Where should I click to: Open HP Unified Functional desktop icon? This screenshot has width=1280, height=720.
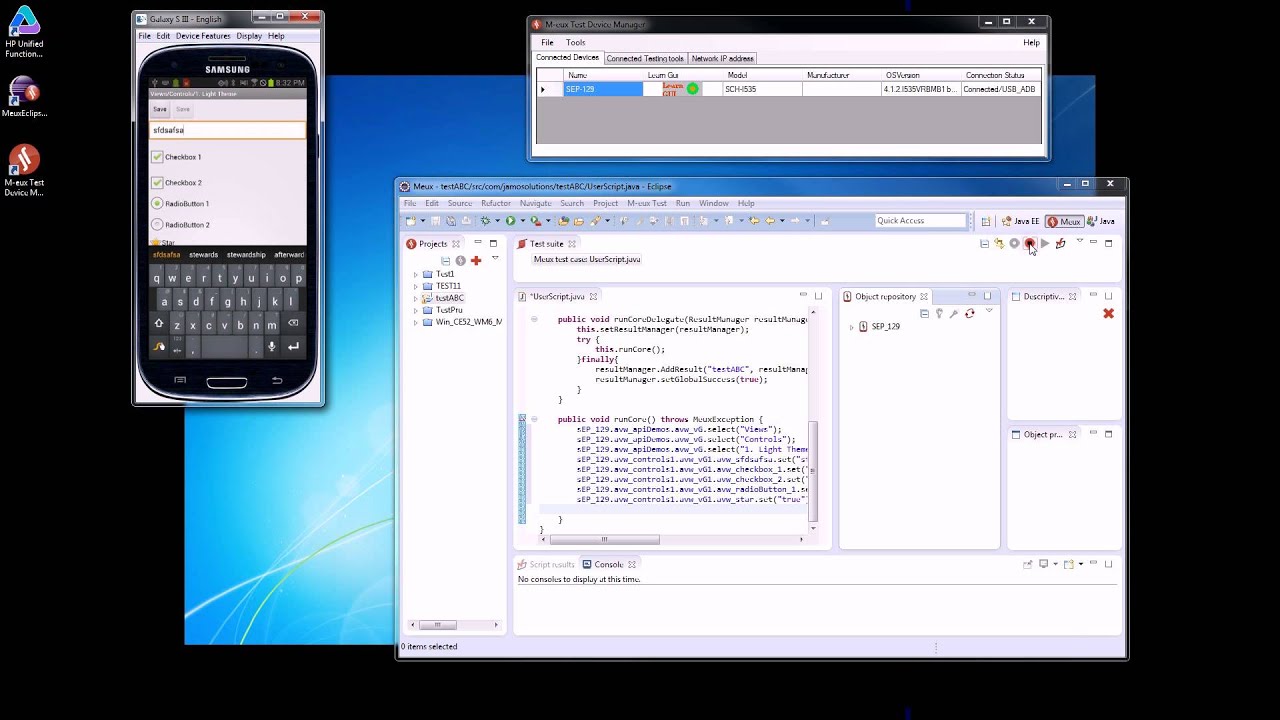pyautogui.click(x=24, y=32)
